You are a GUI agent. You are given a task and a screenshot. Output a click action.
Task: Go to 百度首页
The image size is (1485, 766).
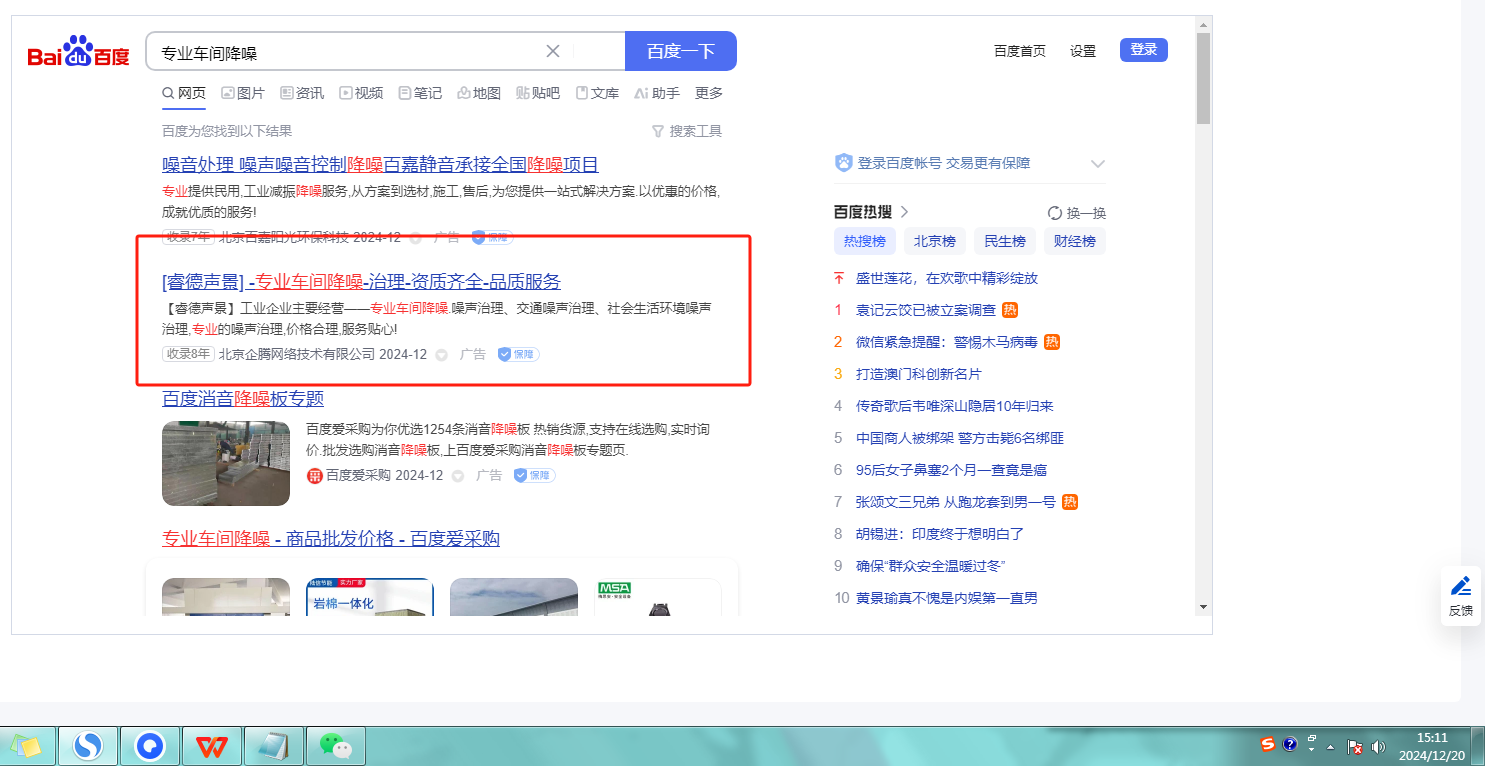[x=1020, y=51]
